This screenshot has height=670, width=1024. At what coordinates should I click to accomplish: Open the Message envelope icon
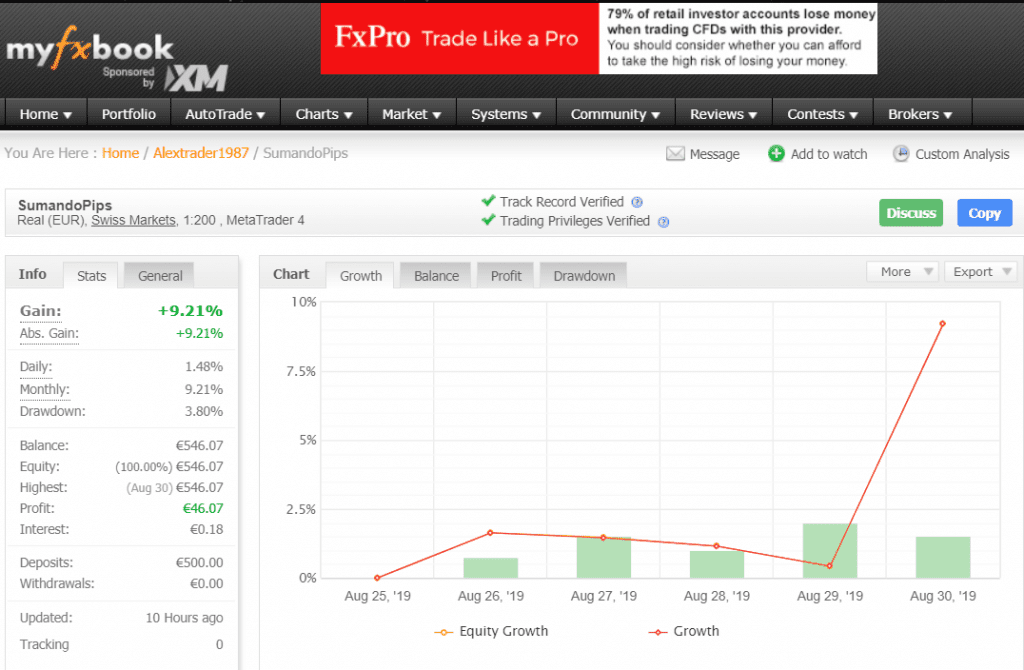tap(676, 153)
